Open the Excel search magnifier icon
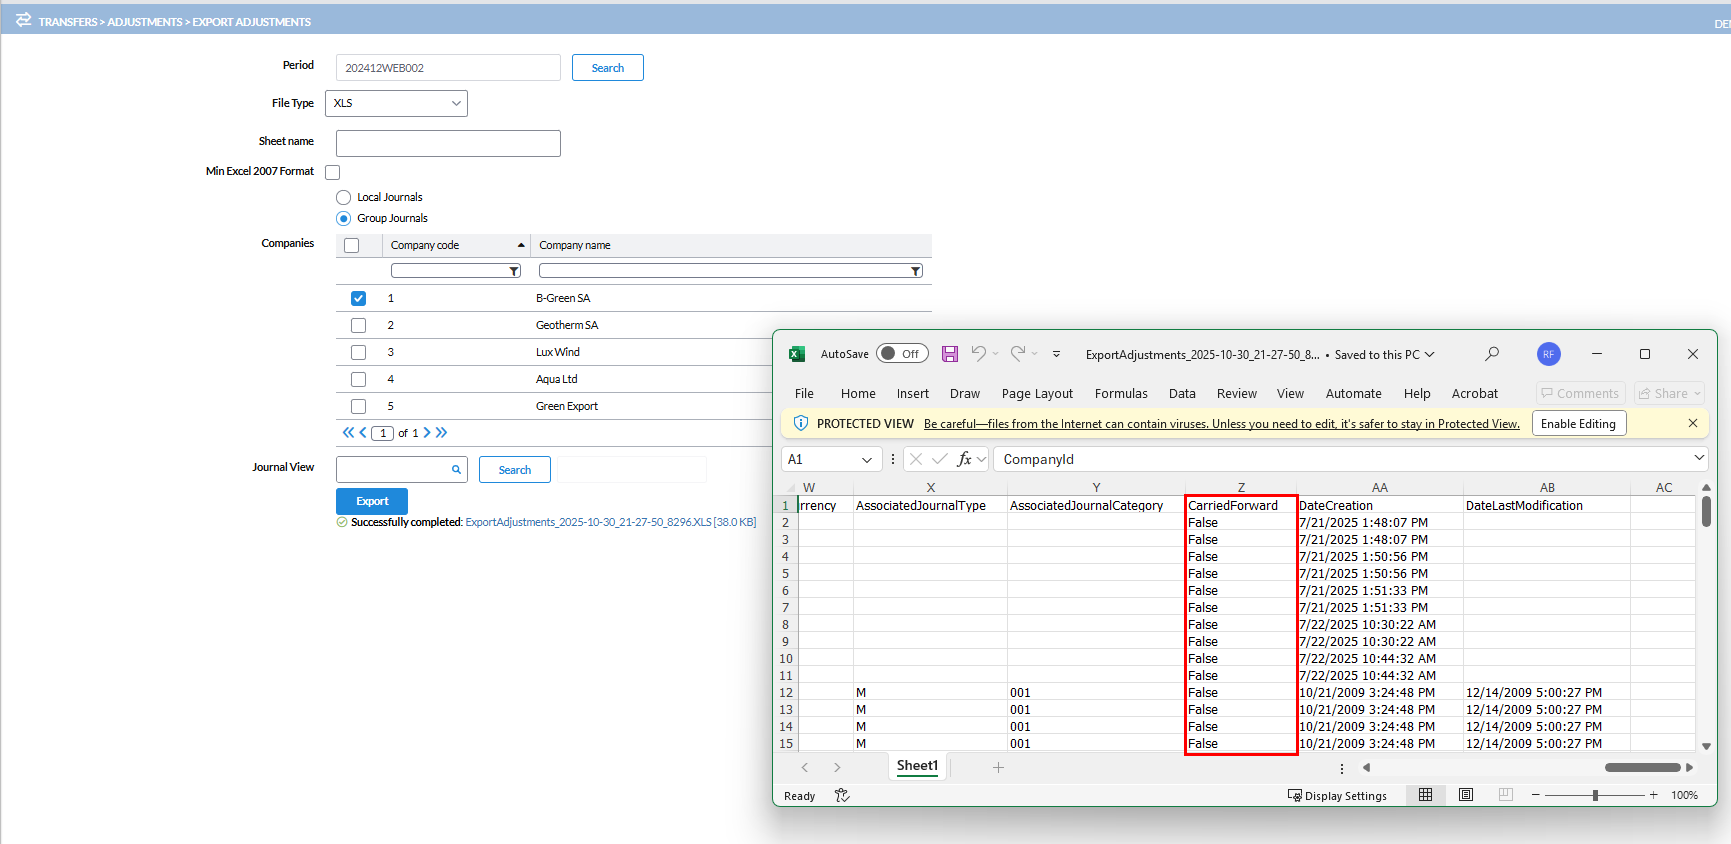 1492,354
